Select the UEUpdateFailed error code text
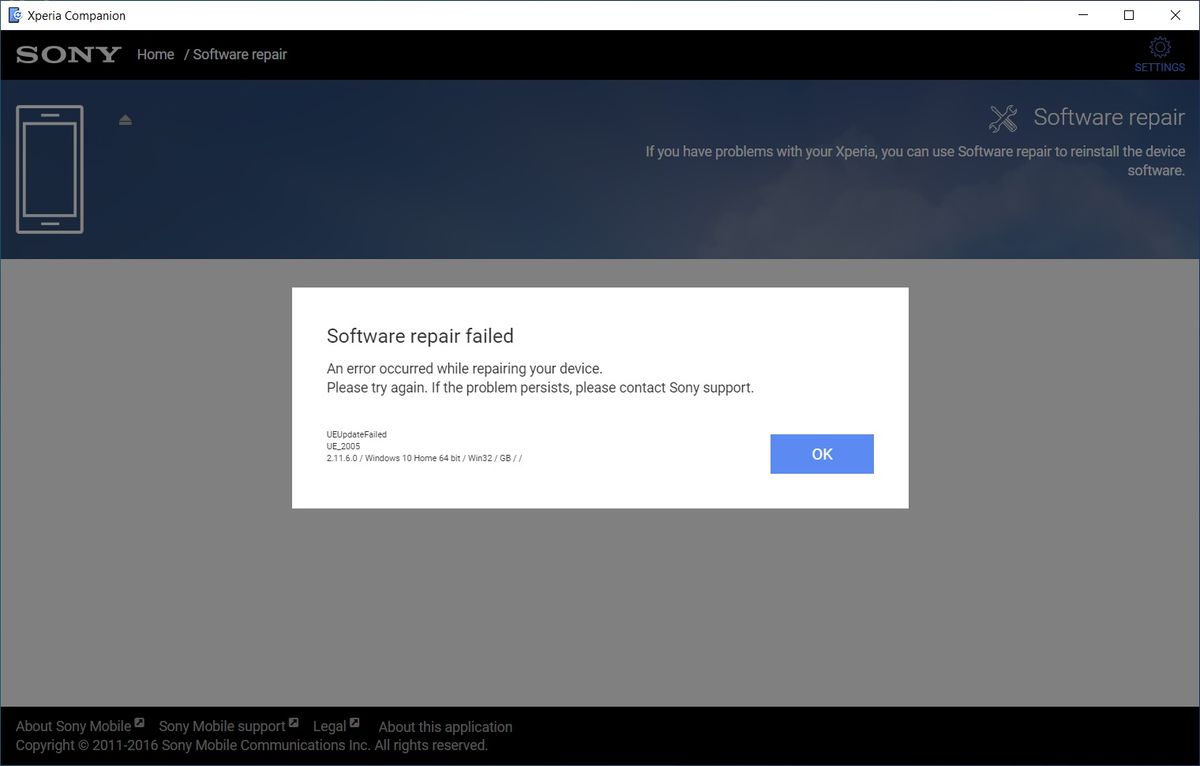The image size is (1200, 766). click(355, 434)
